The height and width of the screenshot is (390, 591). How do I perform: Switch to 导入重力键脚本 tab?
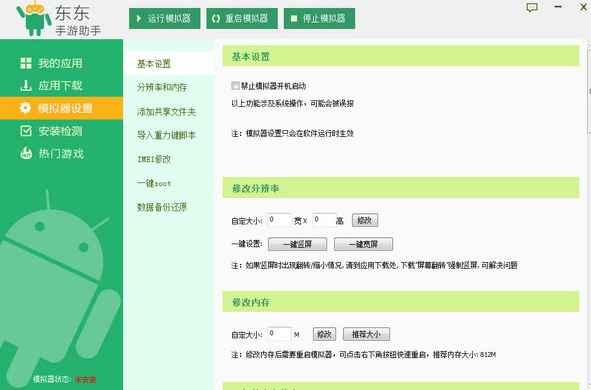pos(168,135)
